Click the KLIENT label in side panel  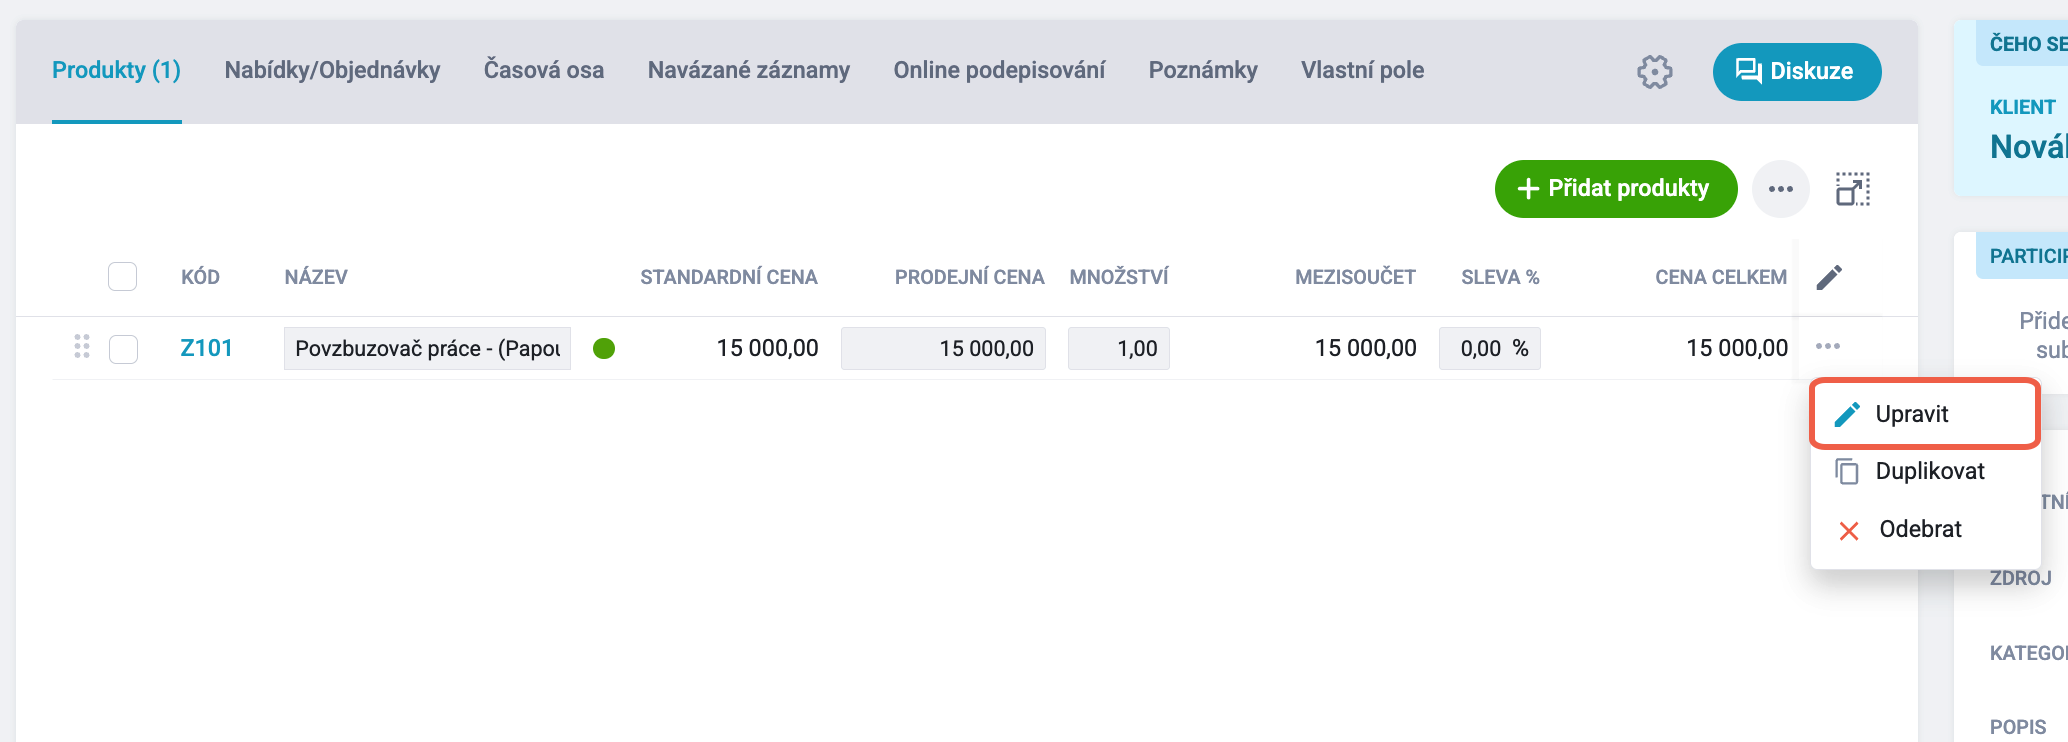point(2022,107)
